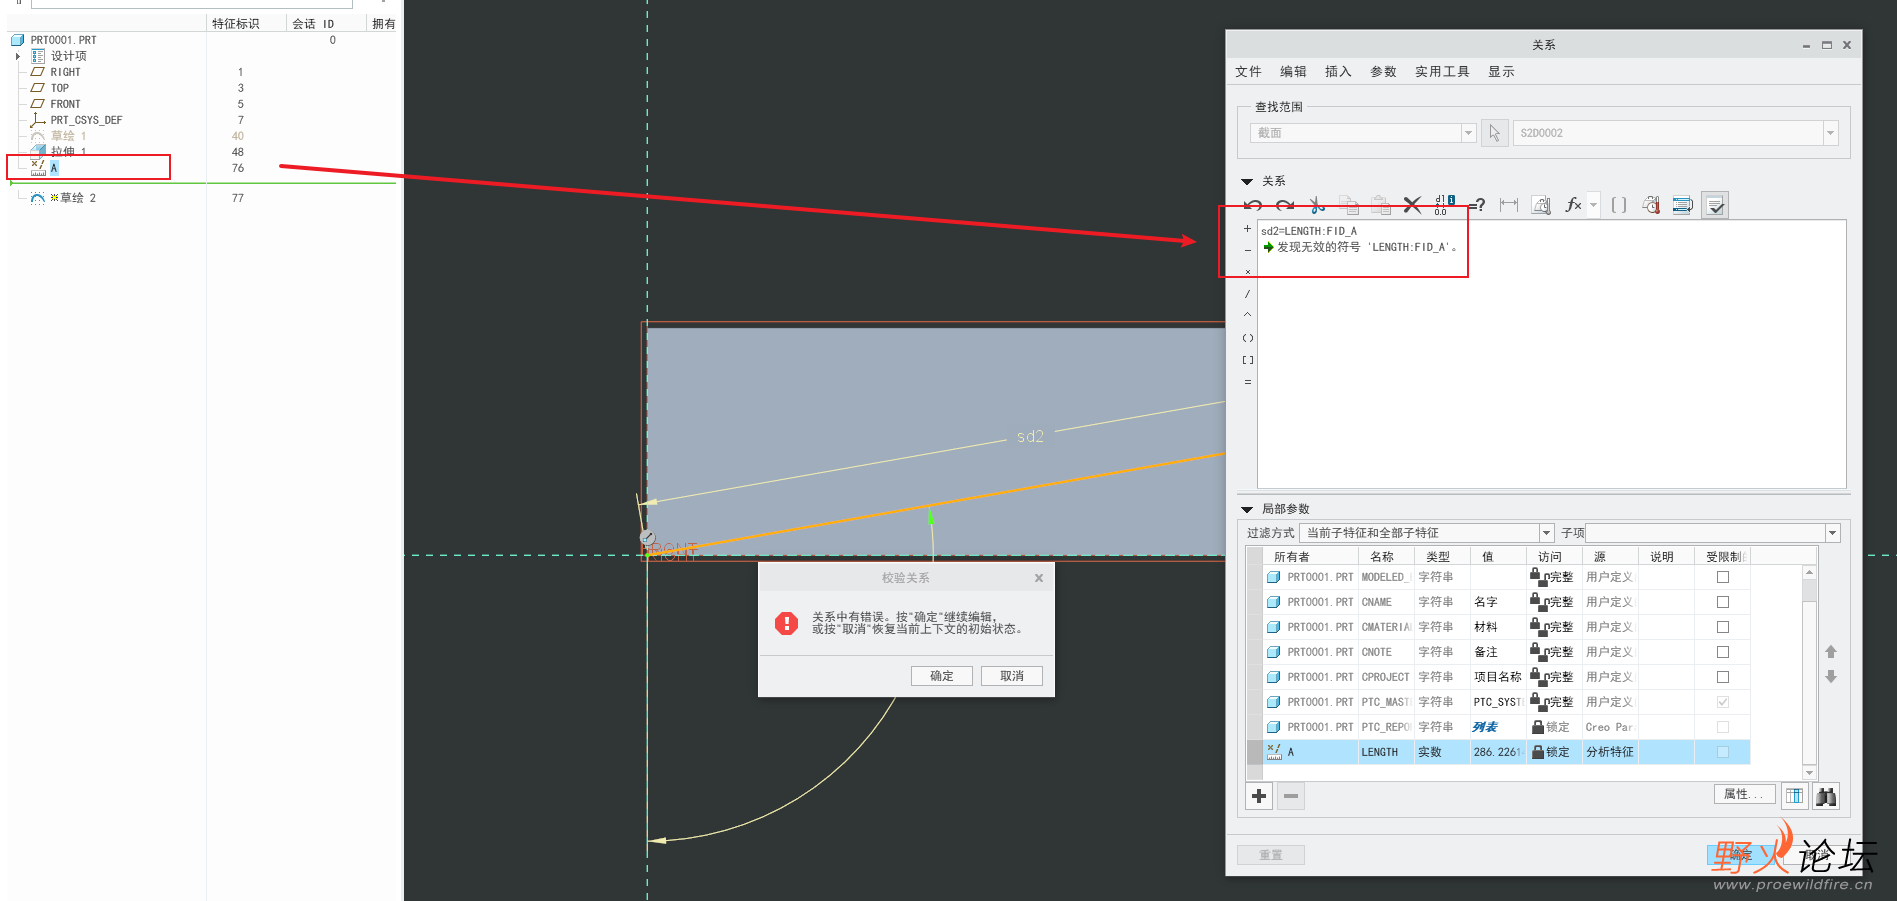The height and width of the screenshot is (901, 1897).
Task: Check the restricted box for CPROJECT row
Action: point(1722,677)
